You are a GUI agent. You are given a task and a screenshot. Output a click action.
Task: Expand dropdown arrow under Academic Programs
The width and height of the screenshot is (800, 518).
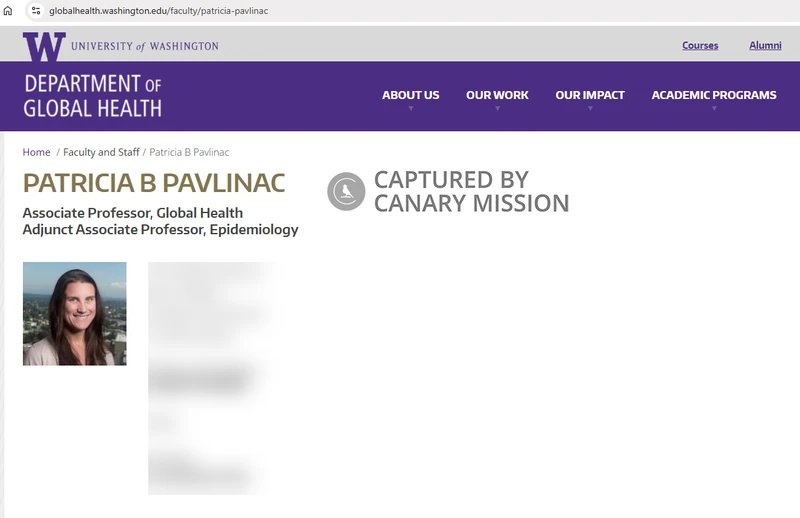[714, 108]
